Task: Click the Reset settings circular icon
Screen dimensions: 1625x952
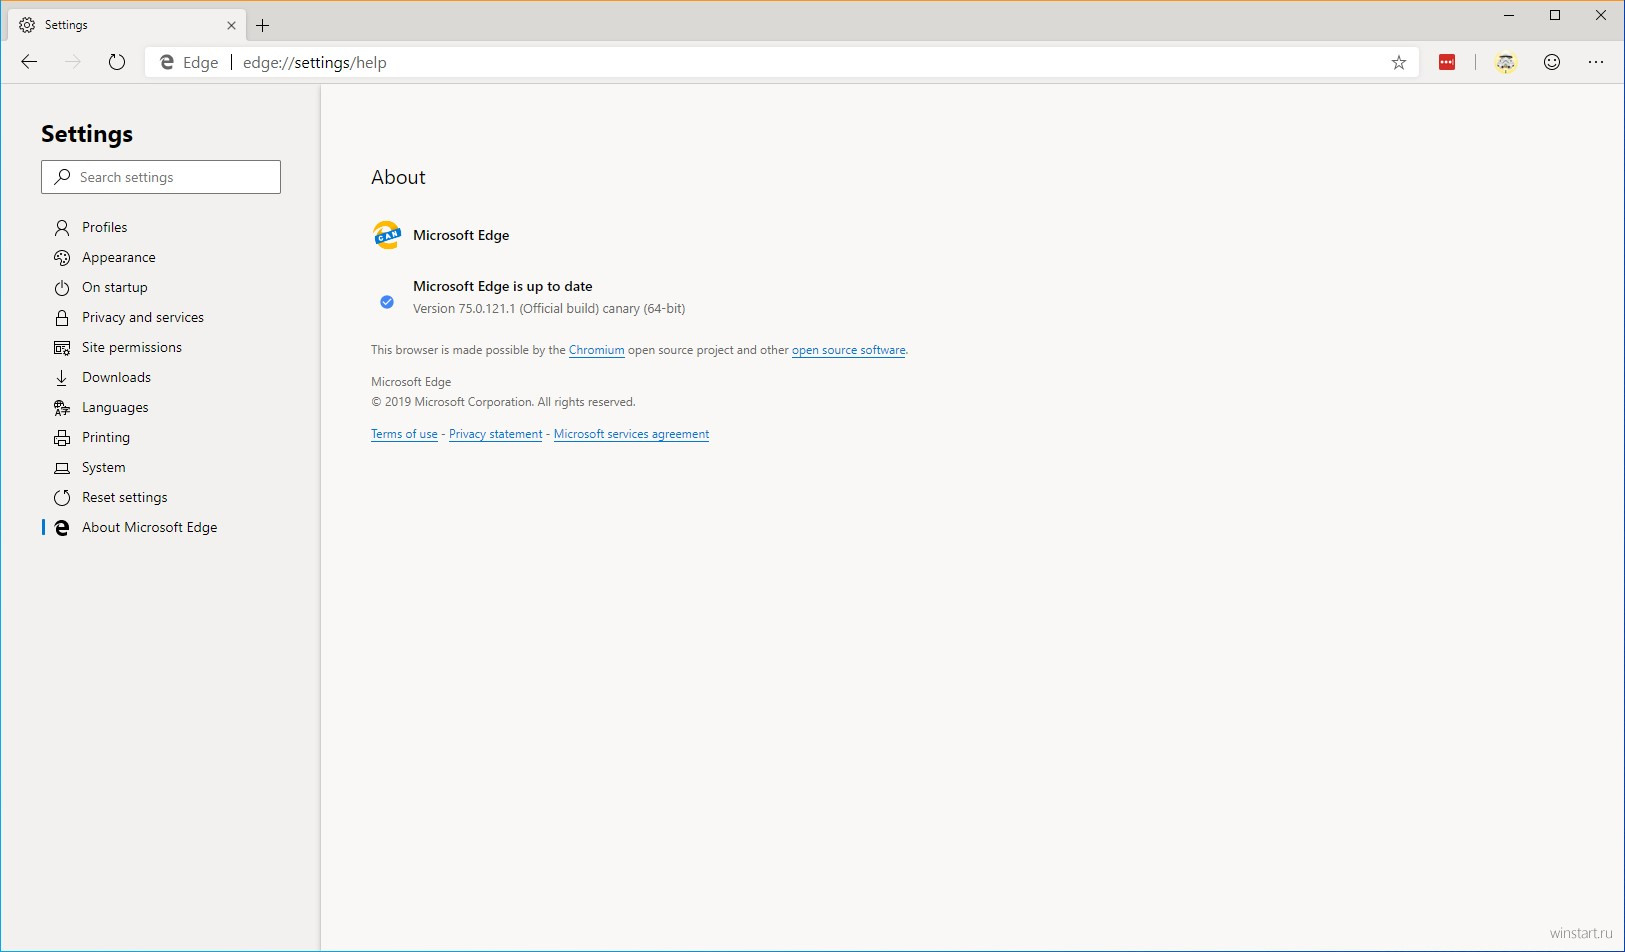Action: 62,498
